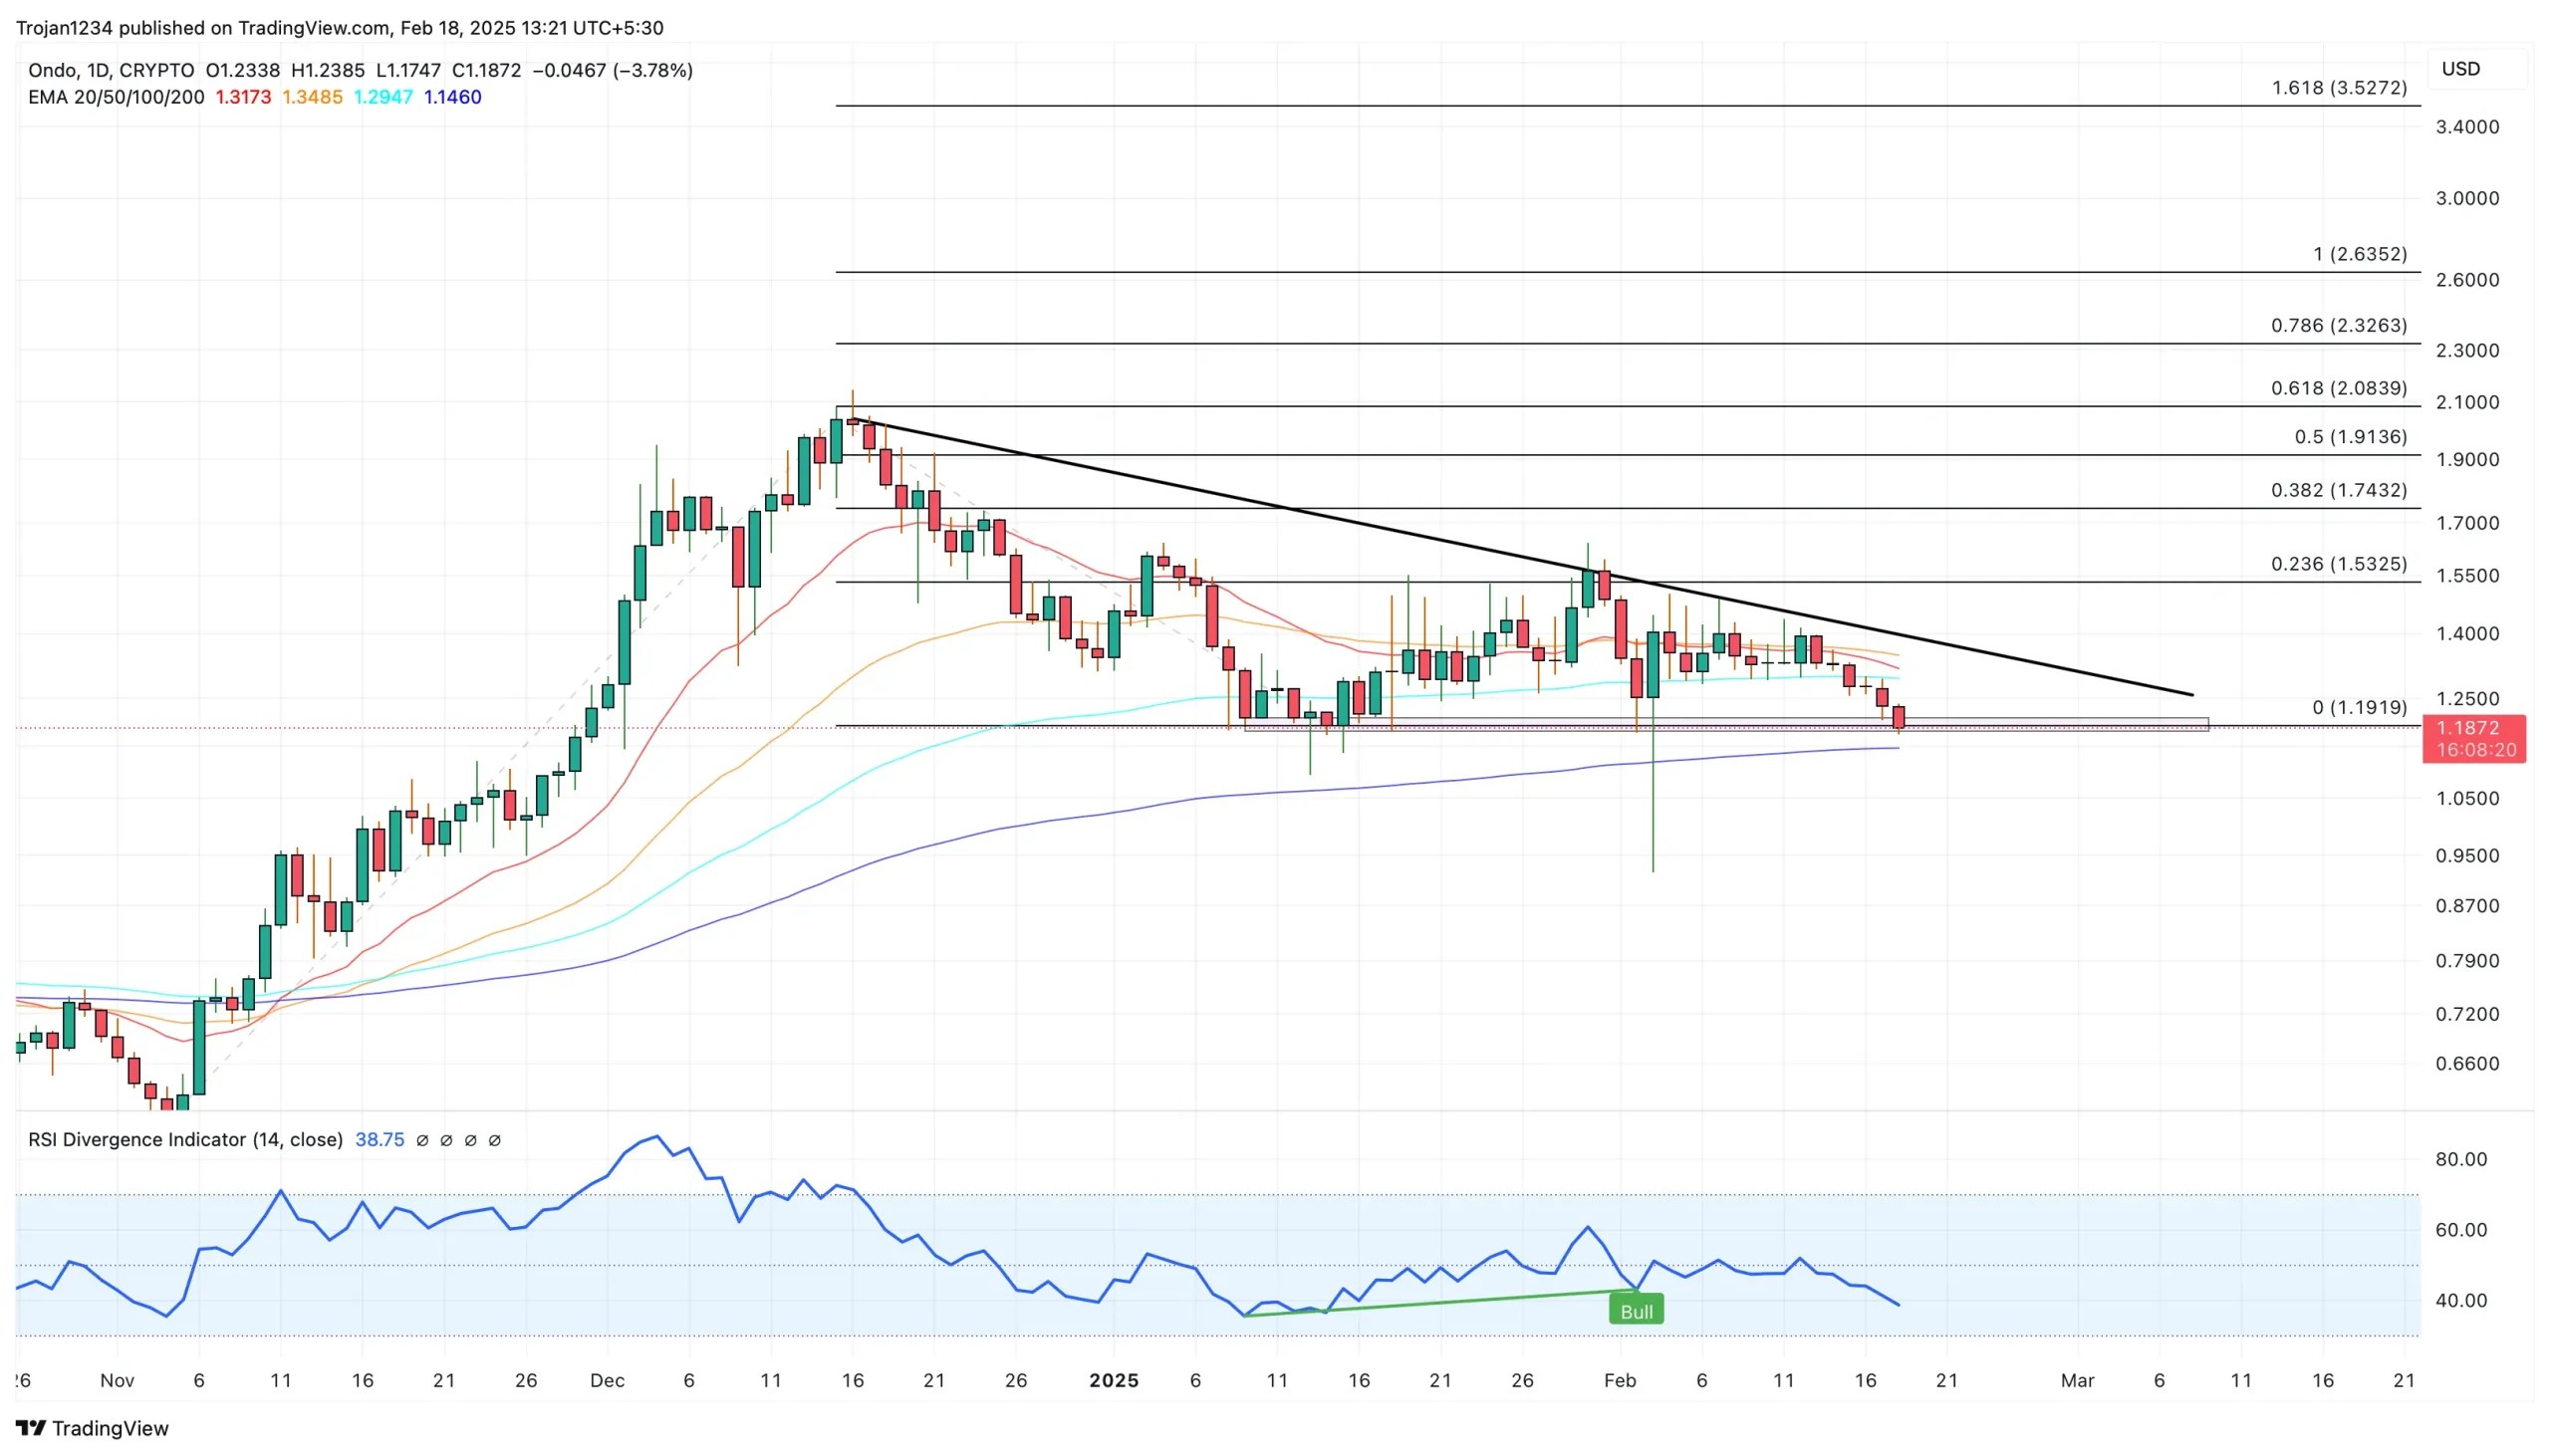The height and width of the screenshot is (1456, 2550).
Task: Click the green Bull badge on the RSI panel
Action: (1636, 1309)
